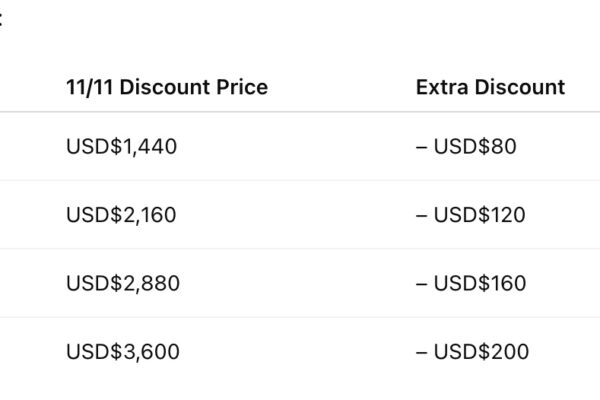
Task: Select the USD$1,440 discount price cell
Action: (121, 147)
